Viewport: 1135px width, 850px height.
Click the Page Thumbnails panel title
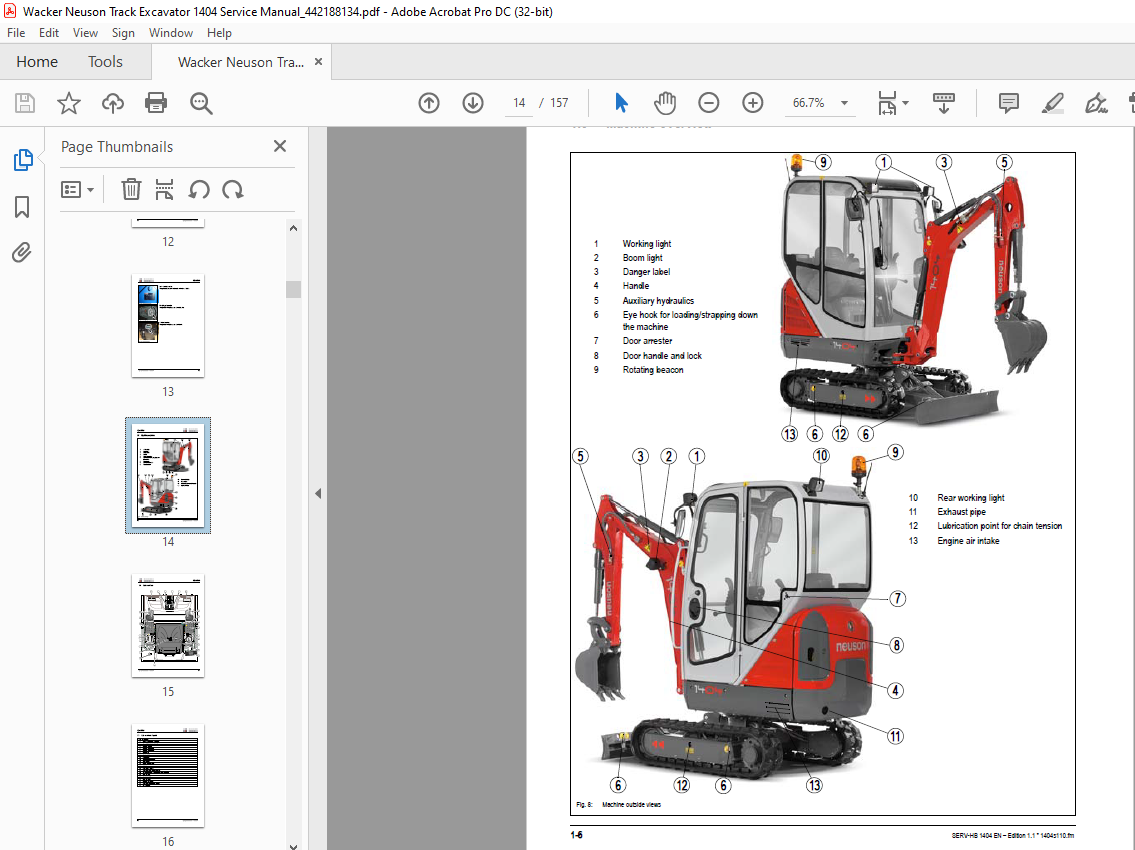[117, 146]
